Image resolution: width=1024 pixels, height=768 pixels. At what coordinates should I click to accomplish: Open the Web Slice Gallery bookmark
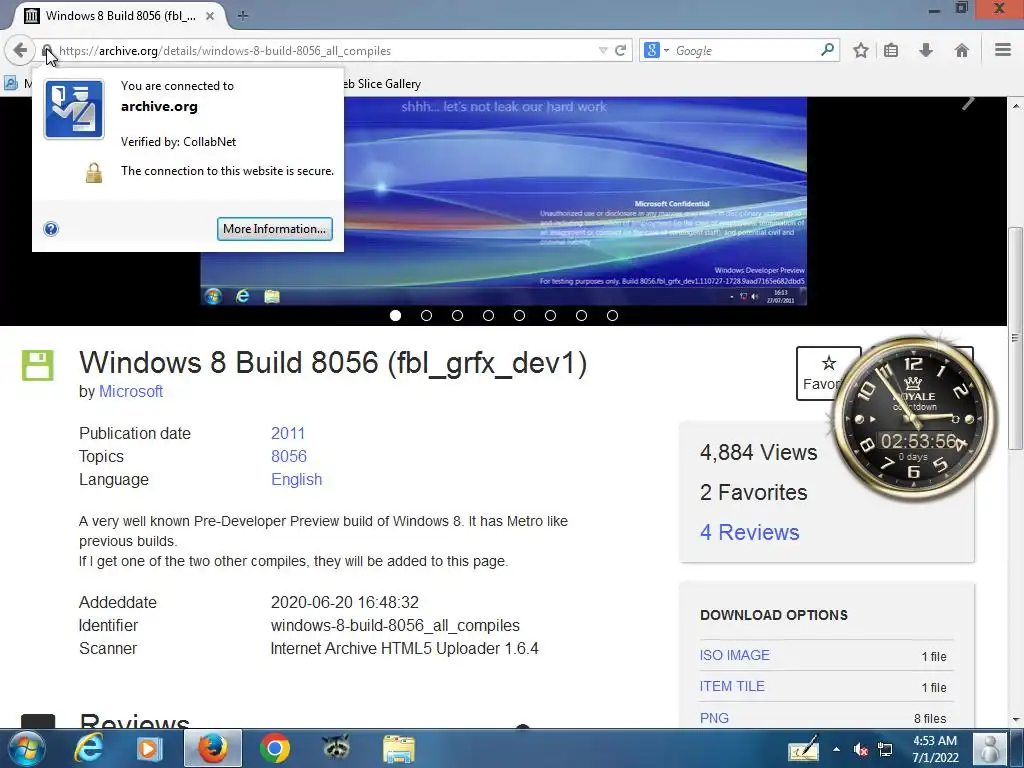pos(381,84)
